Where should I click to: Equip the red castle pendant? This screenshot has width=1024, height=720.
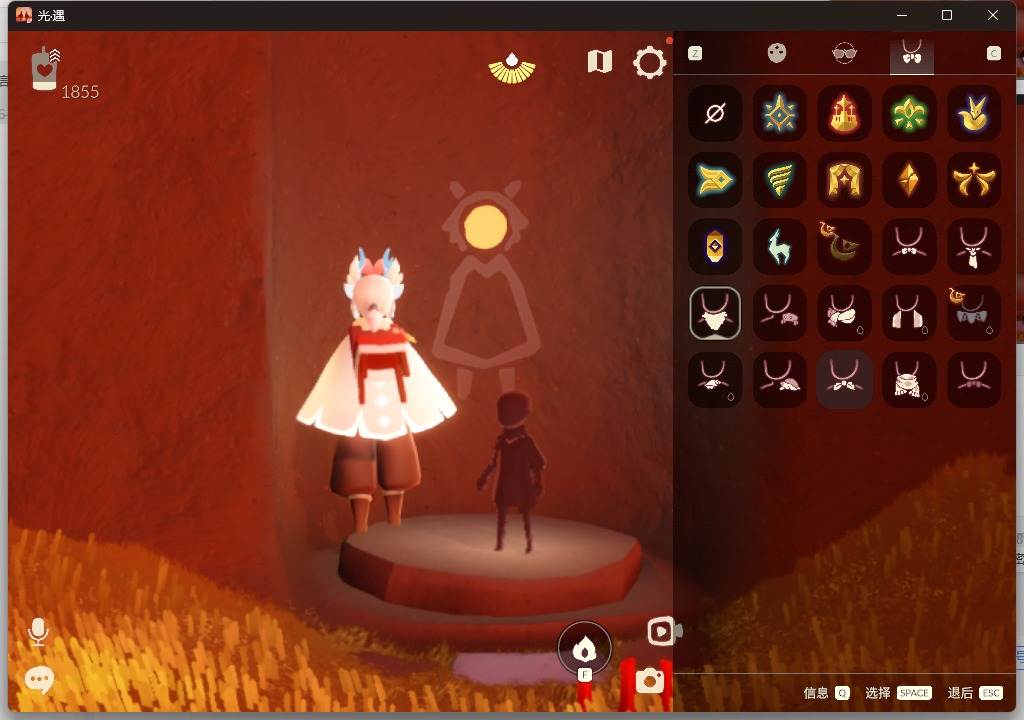point(844,113)
